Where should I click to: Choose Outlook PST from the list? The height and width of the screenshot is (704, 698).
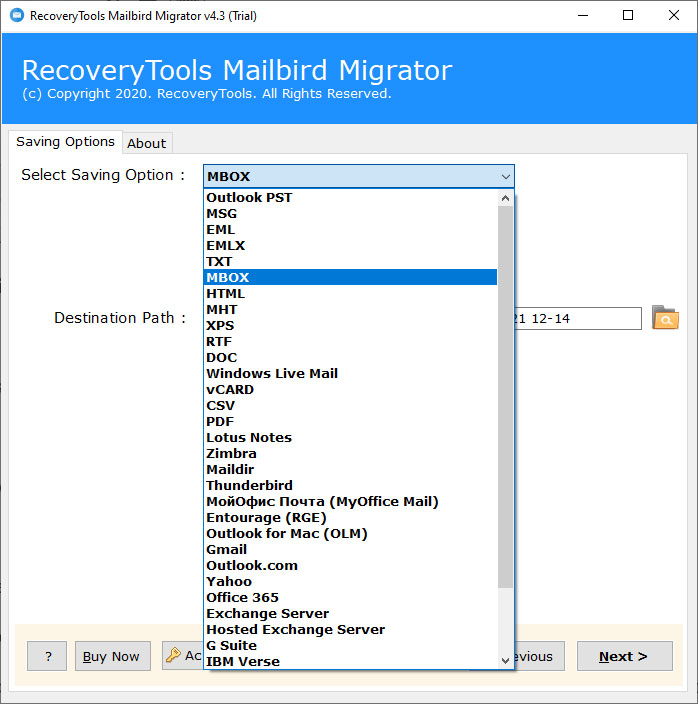pos(350,198)
